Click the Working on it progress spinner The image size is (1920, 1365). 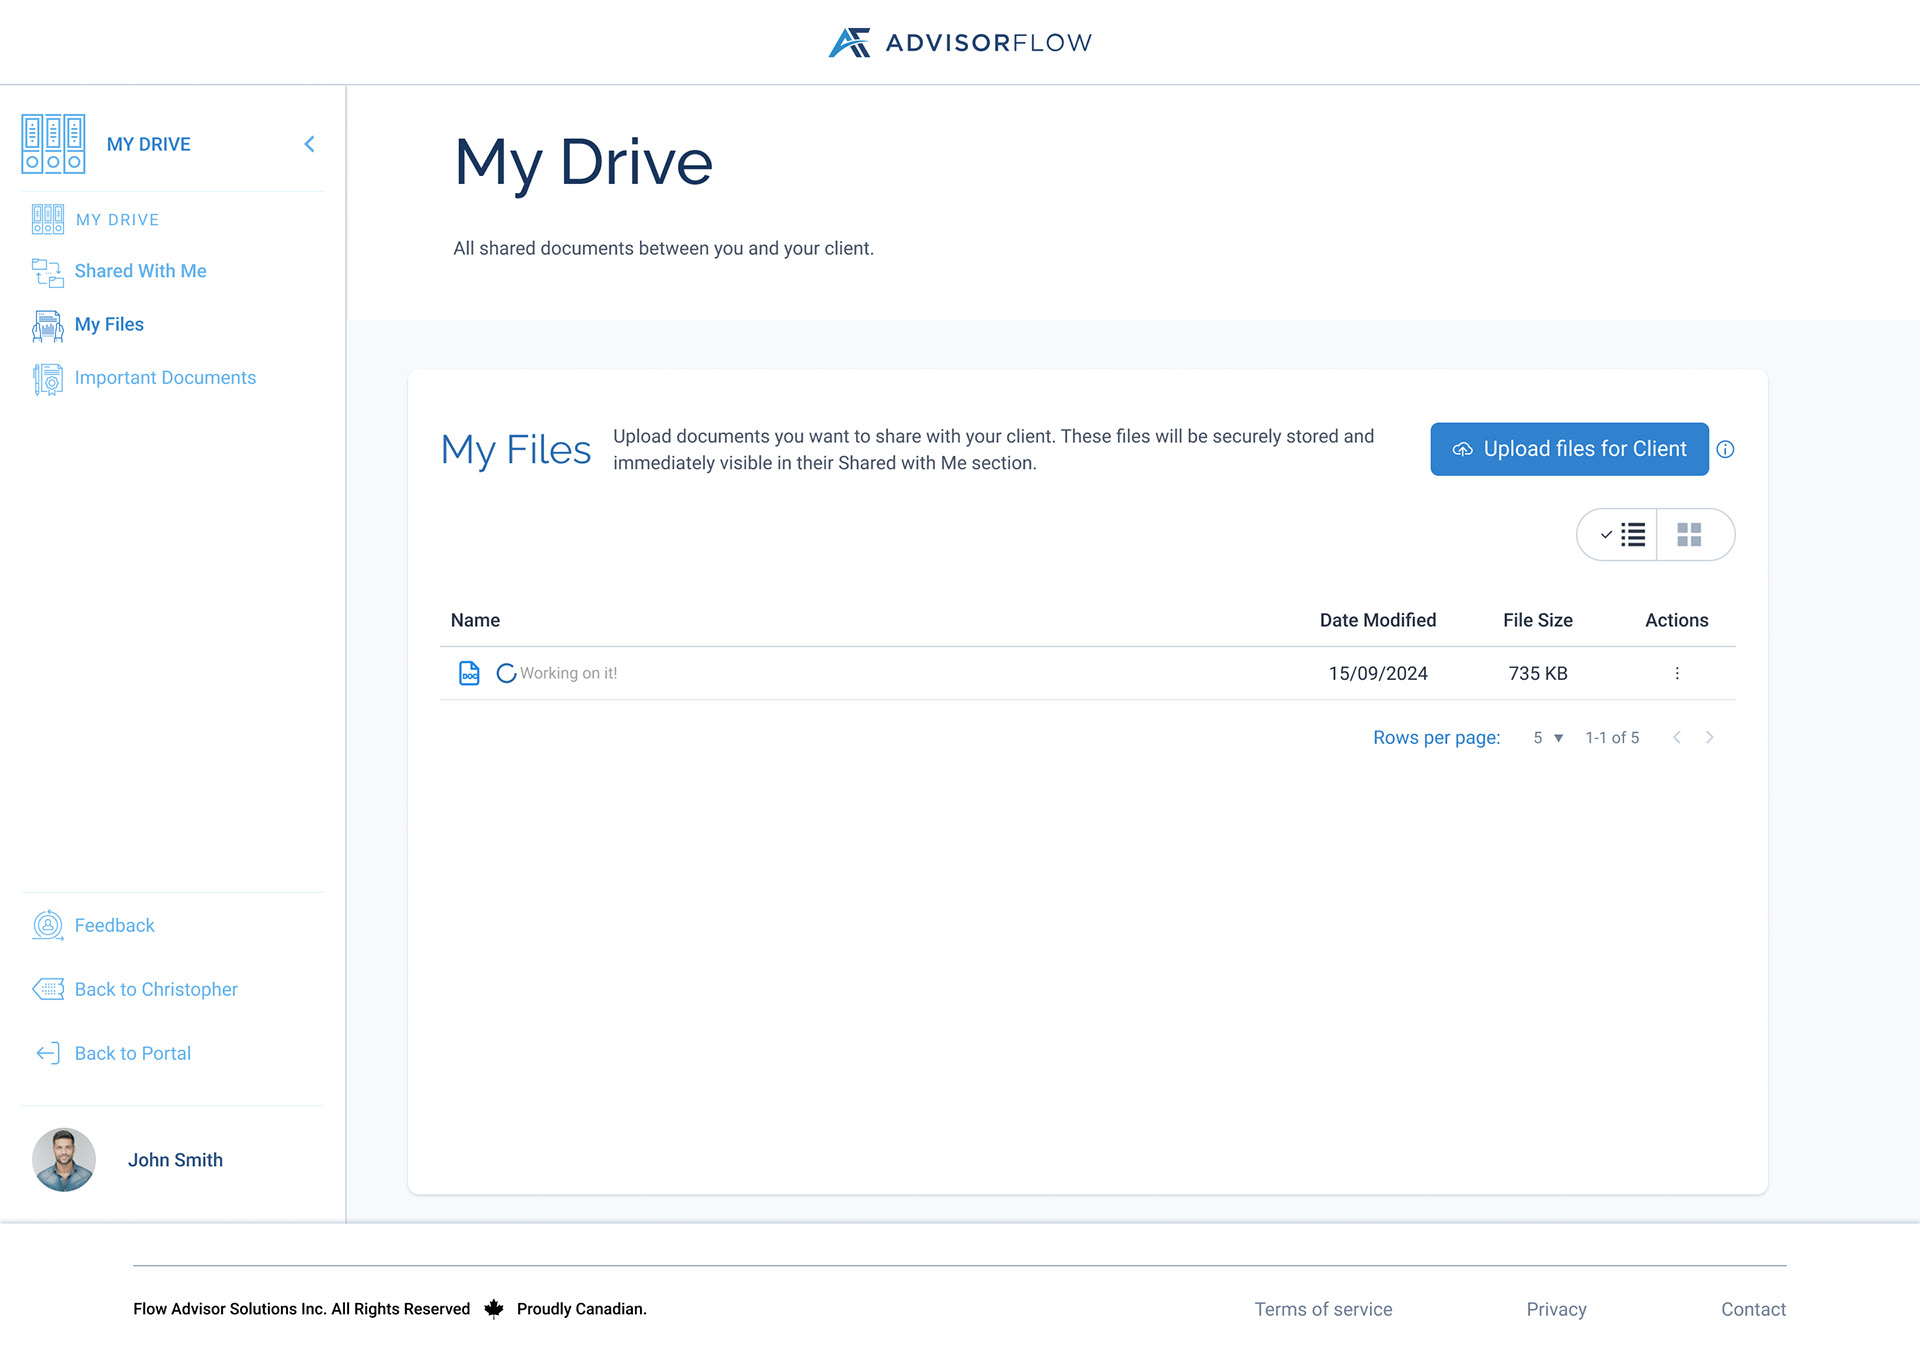505,673
